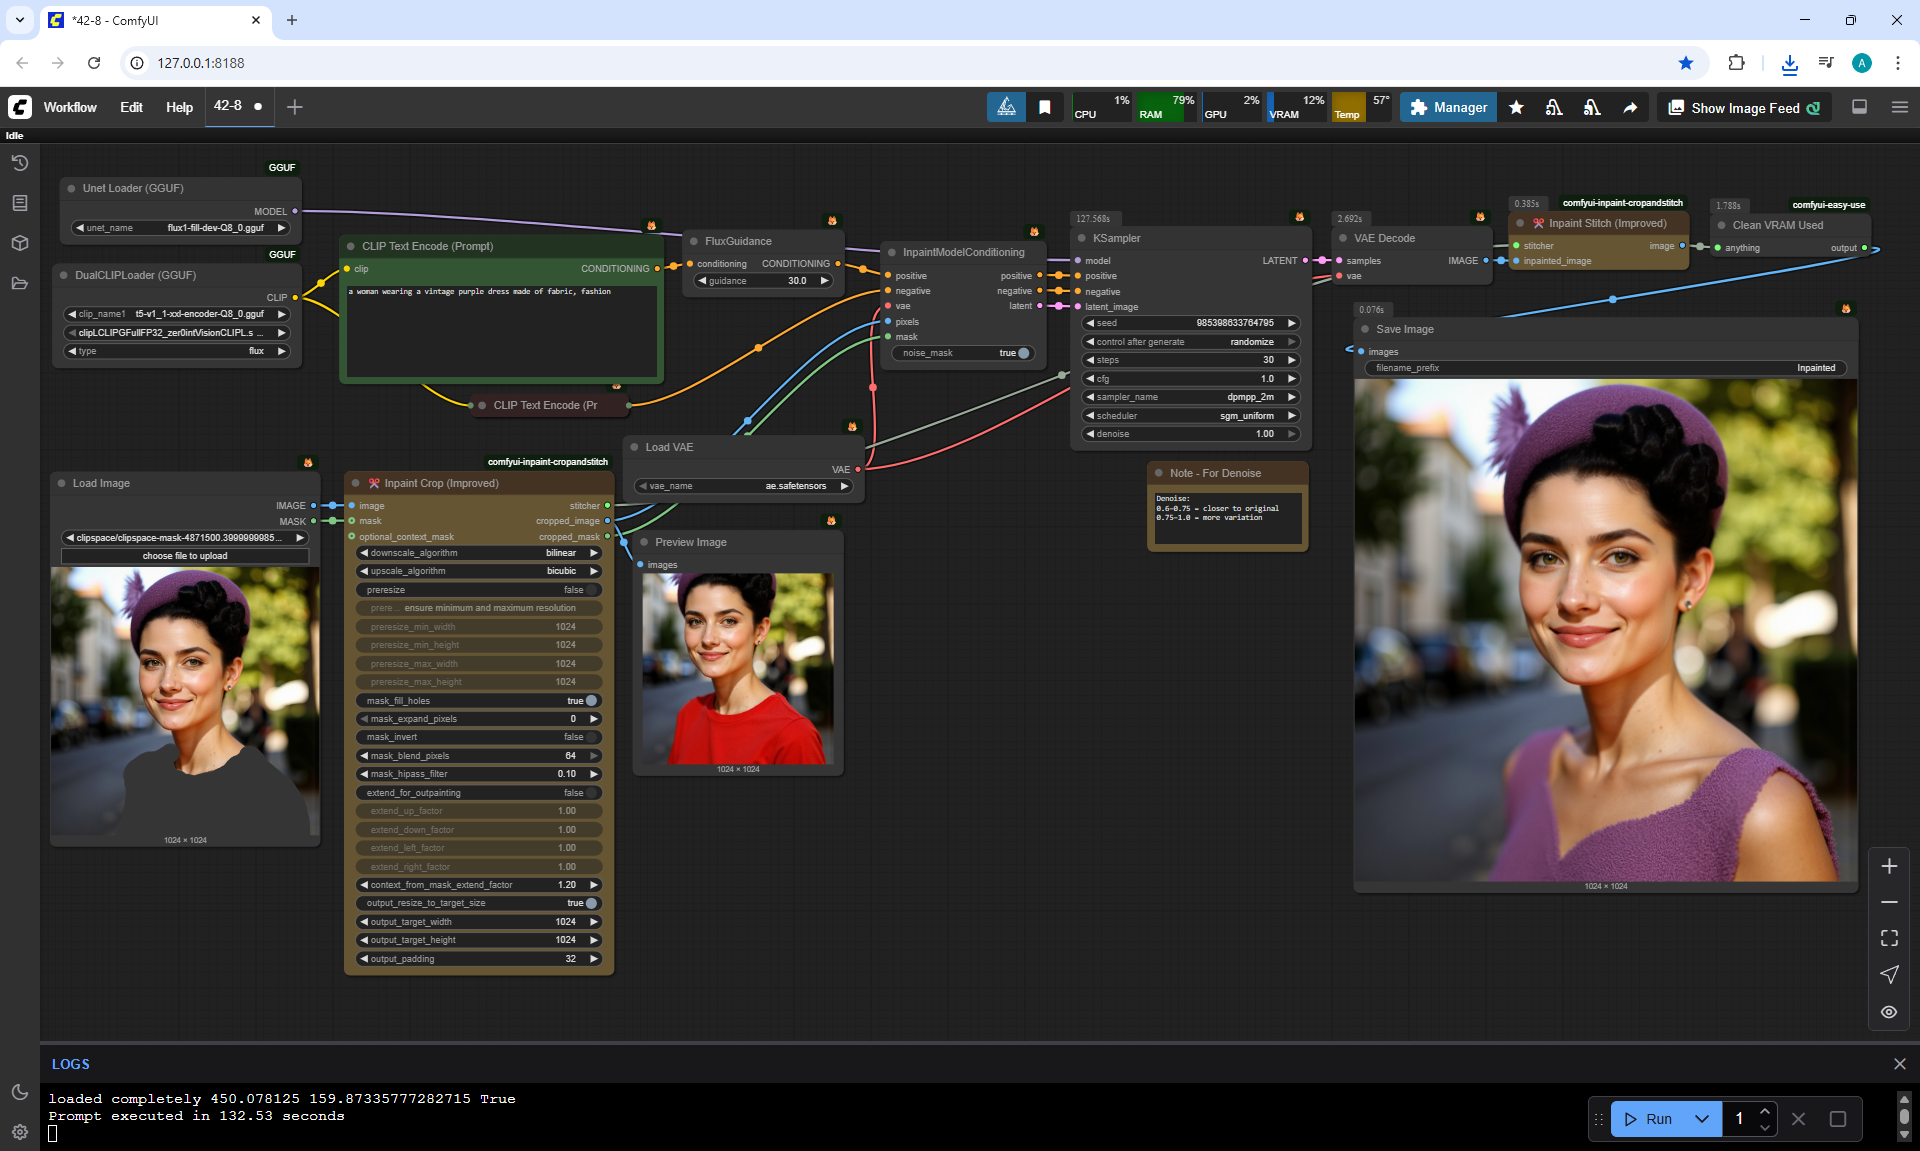Open the node library cube icon
Screen dimensions: 1920x1151
(x=20, y=243)
